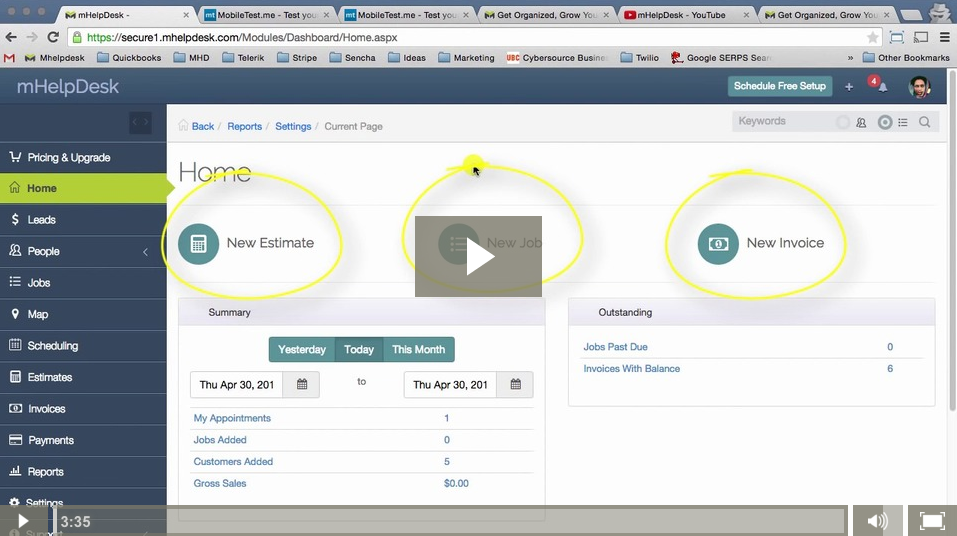Open Customers Added link
The width and height of the screenshot is (957, 536).
[x=233, y=462]
